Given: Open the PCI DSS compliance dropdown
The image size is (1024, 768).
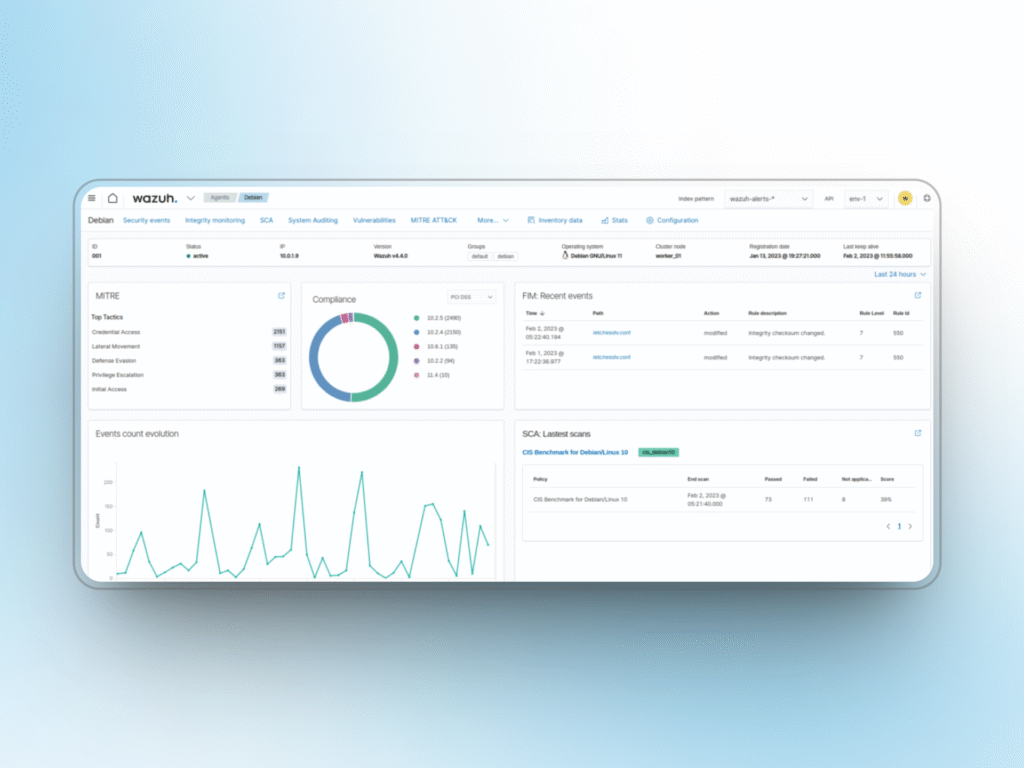Looking at the screenshot, I should (472, 297).
